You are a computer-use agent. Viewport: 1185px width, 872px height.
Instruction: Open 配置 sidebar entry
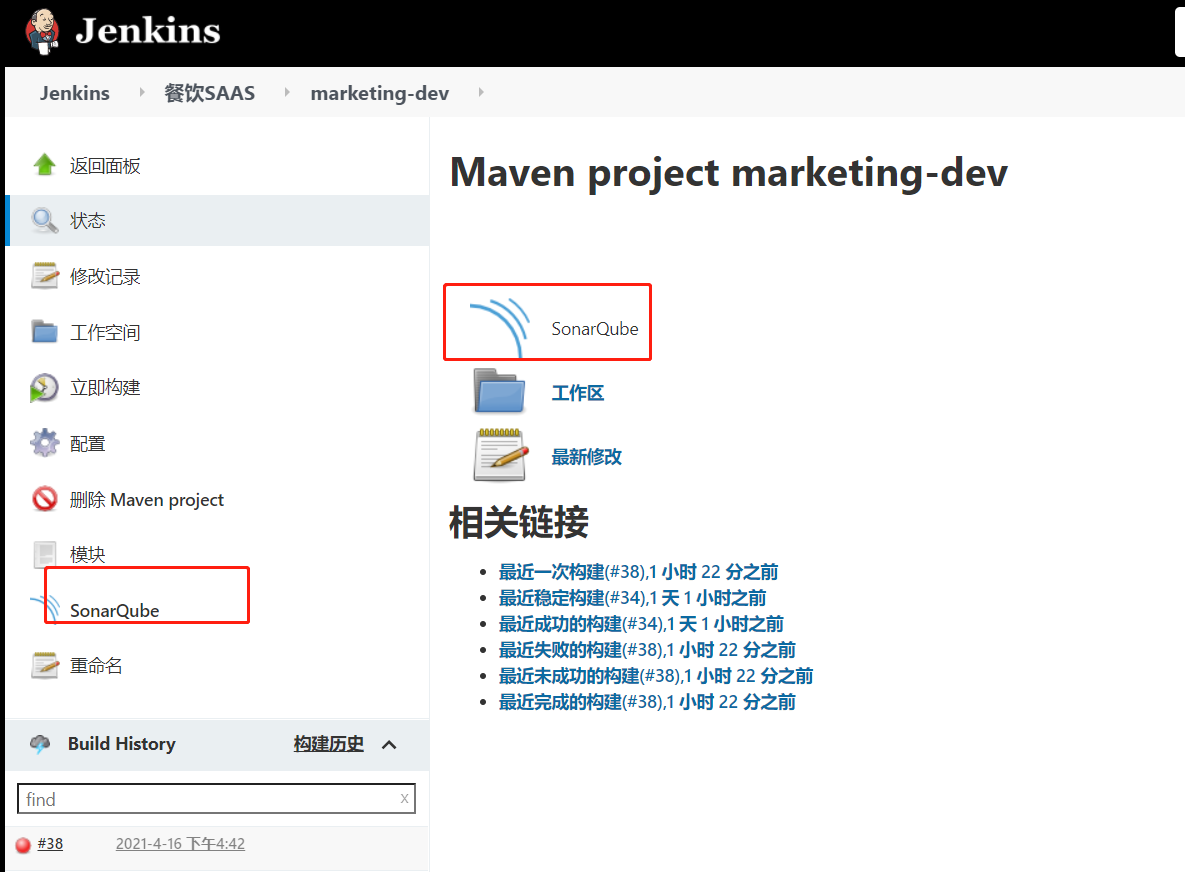point(88,444)
